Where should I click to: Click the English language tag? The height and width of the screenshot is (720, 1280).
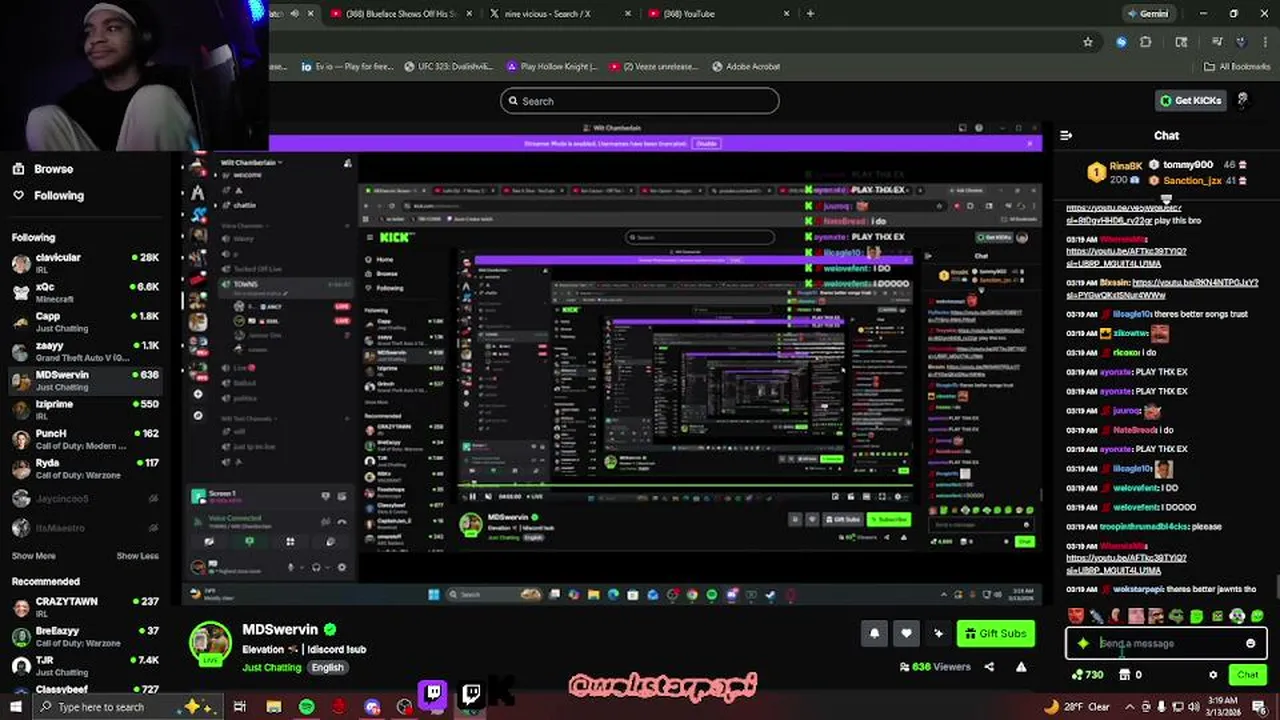327,667
